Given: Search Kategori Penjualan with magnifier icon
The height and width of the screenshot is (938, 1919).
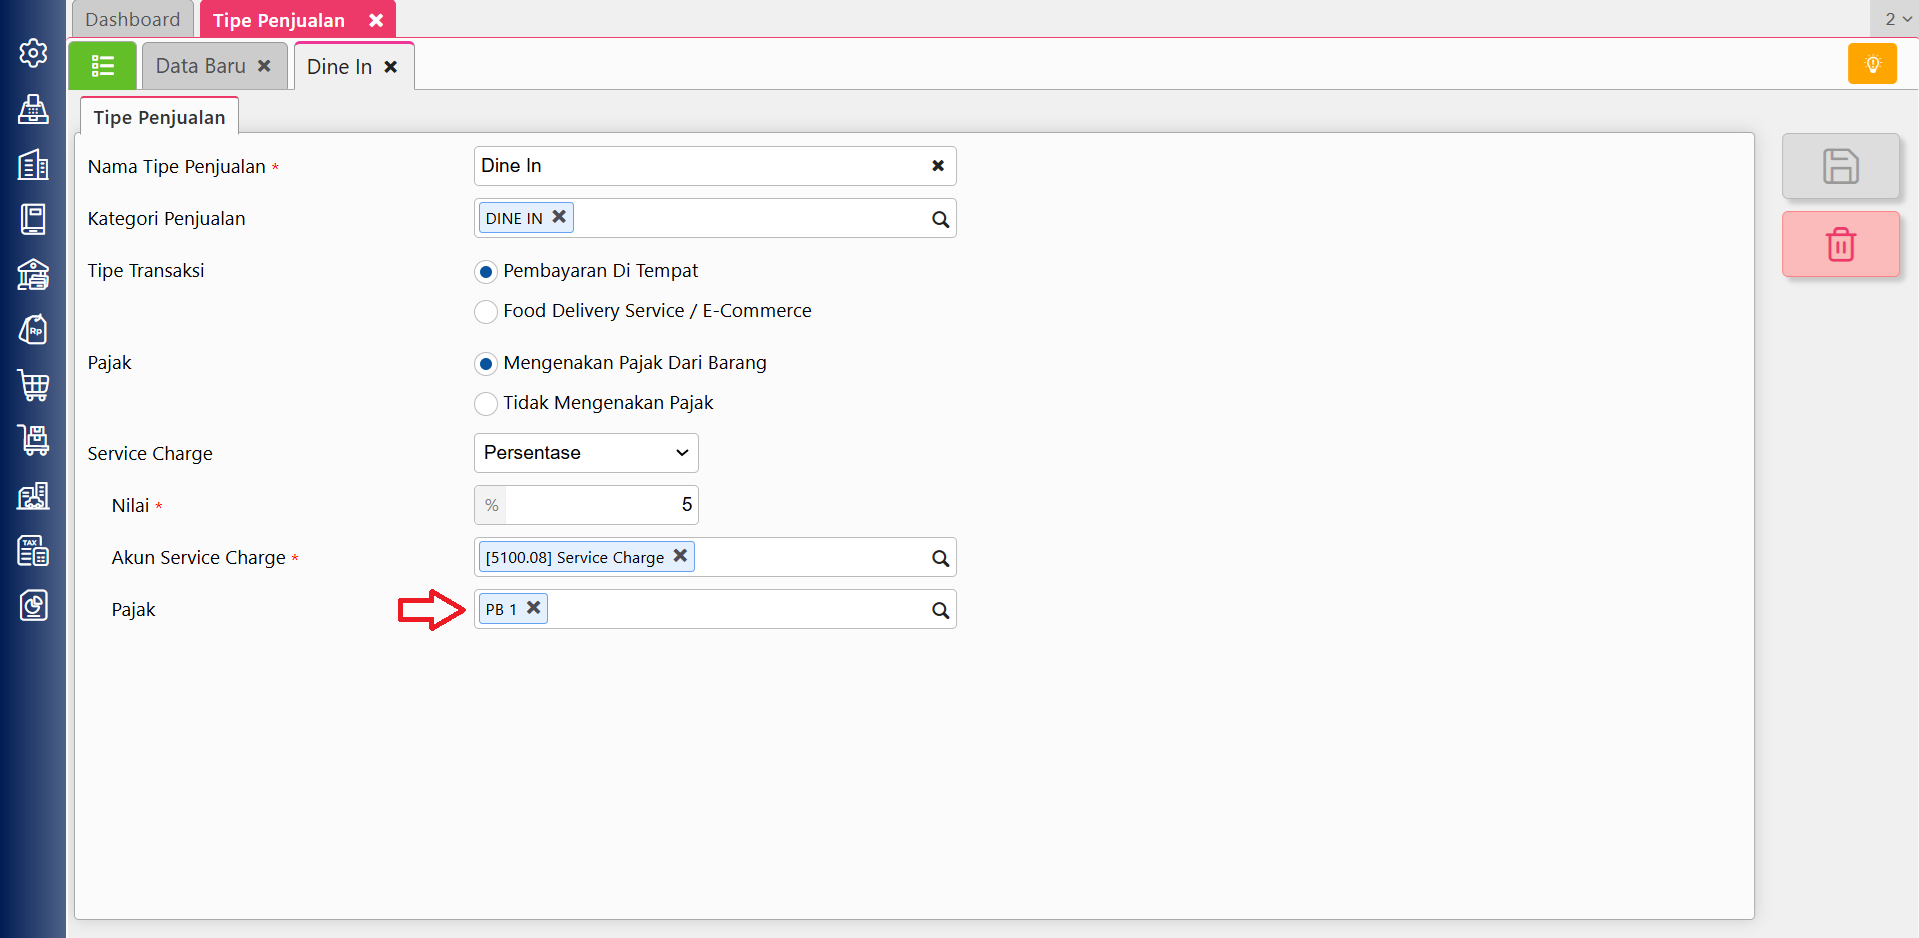Looking at the screenshot, I should tap(940, 219).
